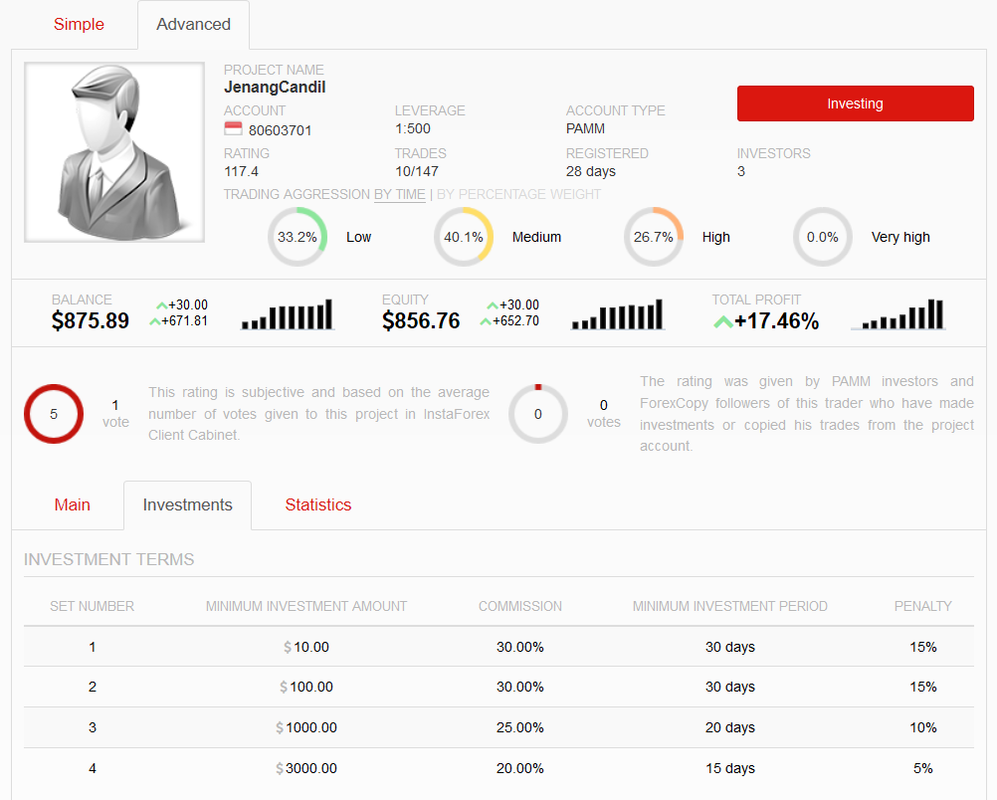Click the 10% penalty cell

tap(923, 728)
